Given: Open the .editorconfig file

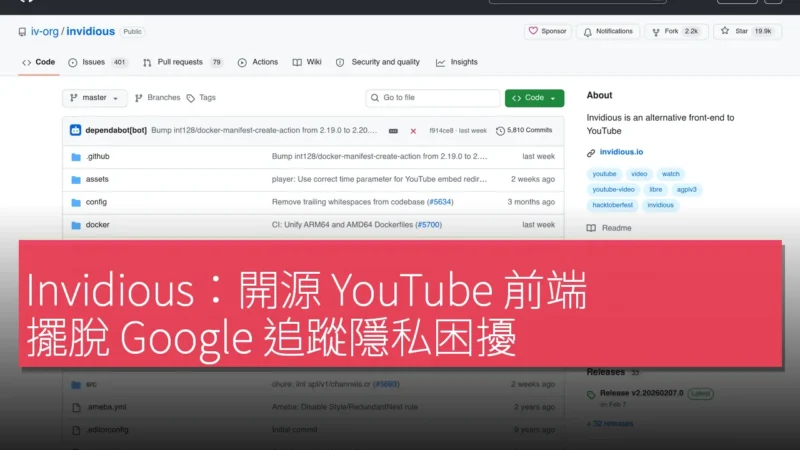Looking at the screenshot, I should [107, 430].
